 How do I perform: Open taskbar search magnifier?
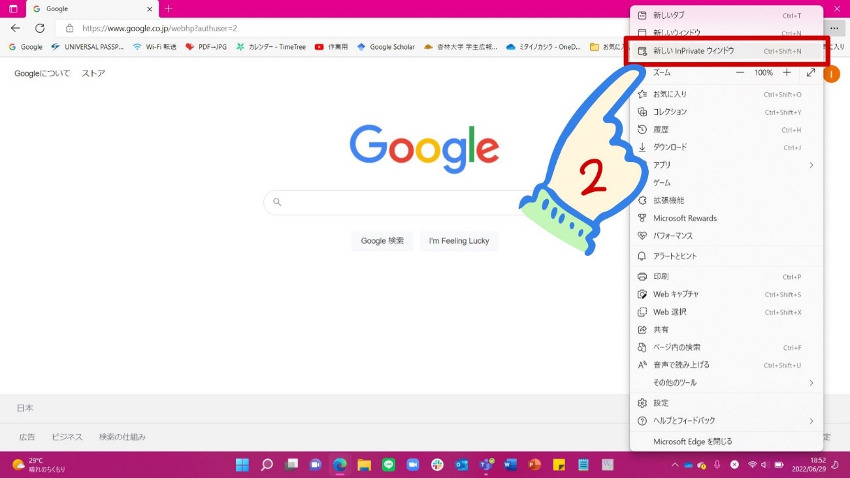click(x=267, y=465)
